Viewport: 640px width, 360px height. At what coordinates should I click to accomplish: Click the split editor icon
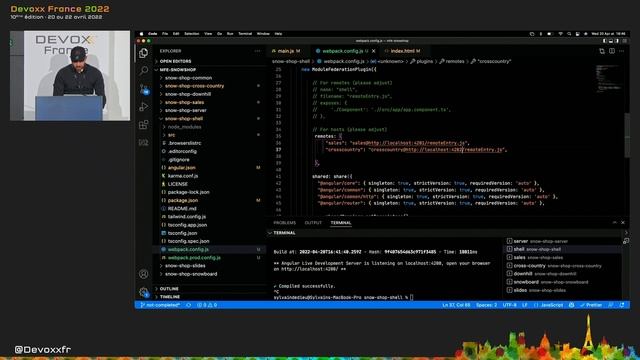click(612, 51)
